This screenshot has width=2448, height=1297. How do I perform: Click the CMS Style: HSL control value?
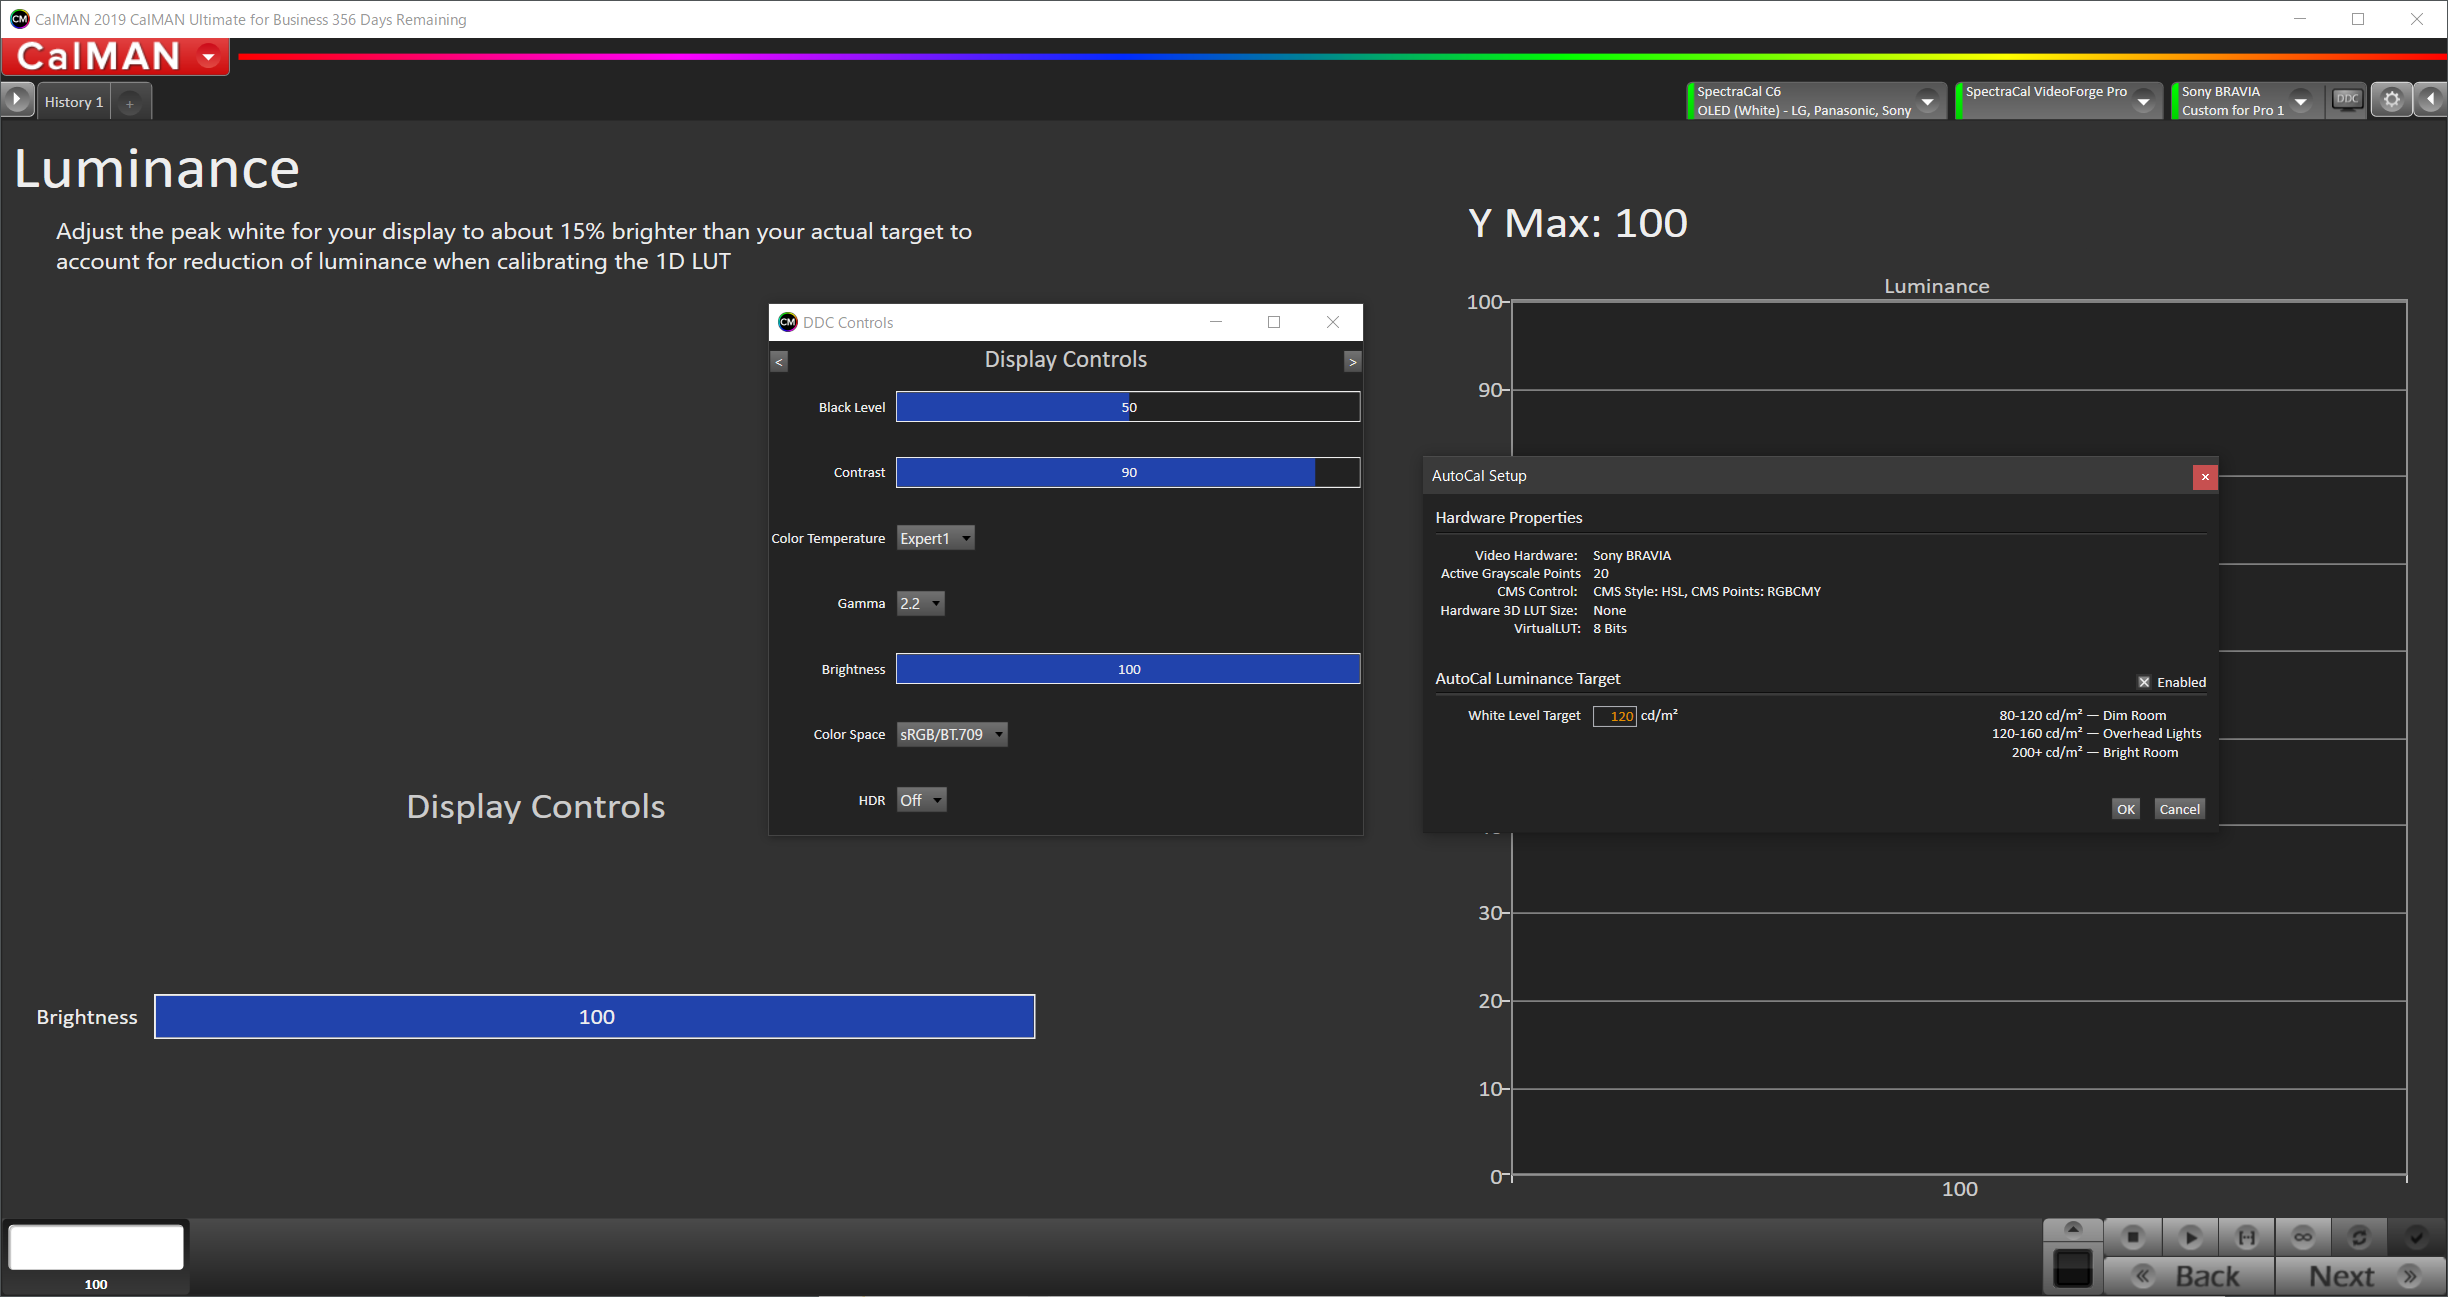tap(1706, 591)
